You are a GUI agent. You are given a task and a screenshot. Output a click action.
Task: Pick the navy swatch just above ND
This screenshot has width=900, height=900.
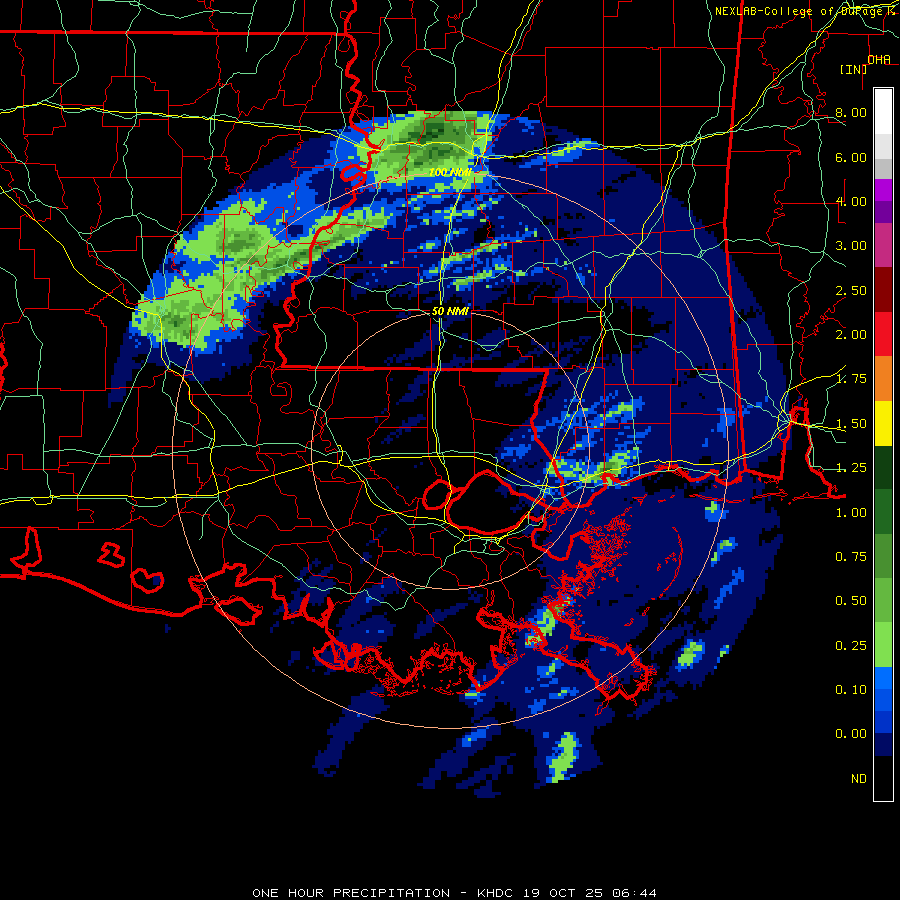(x=883, y=745)
